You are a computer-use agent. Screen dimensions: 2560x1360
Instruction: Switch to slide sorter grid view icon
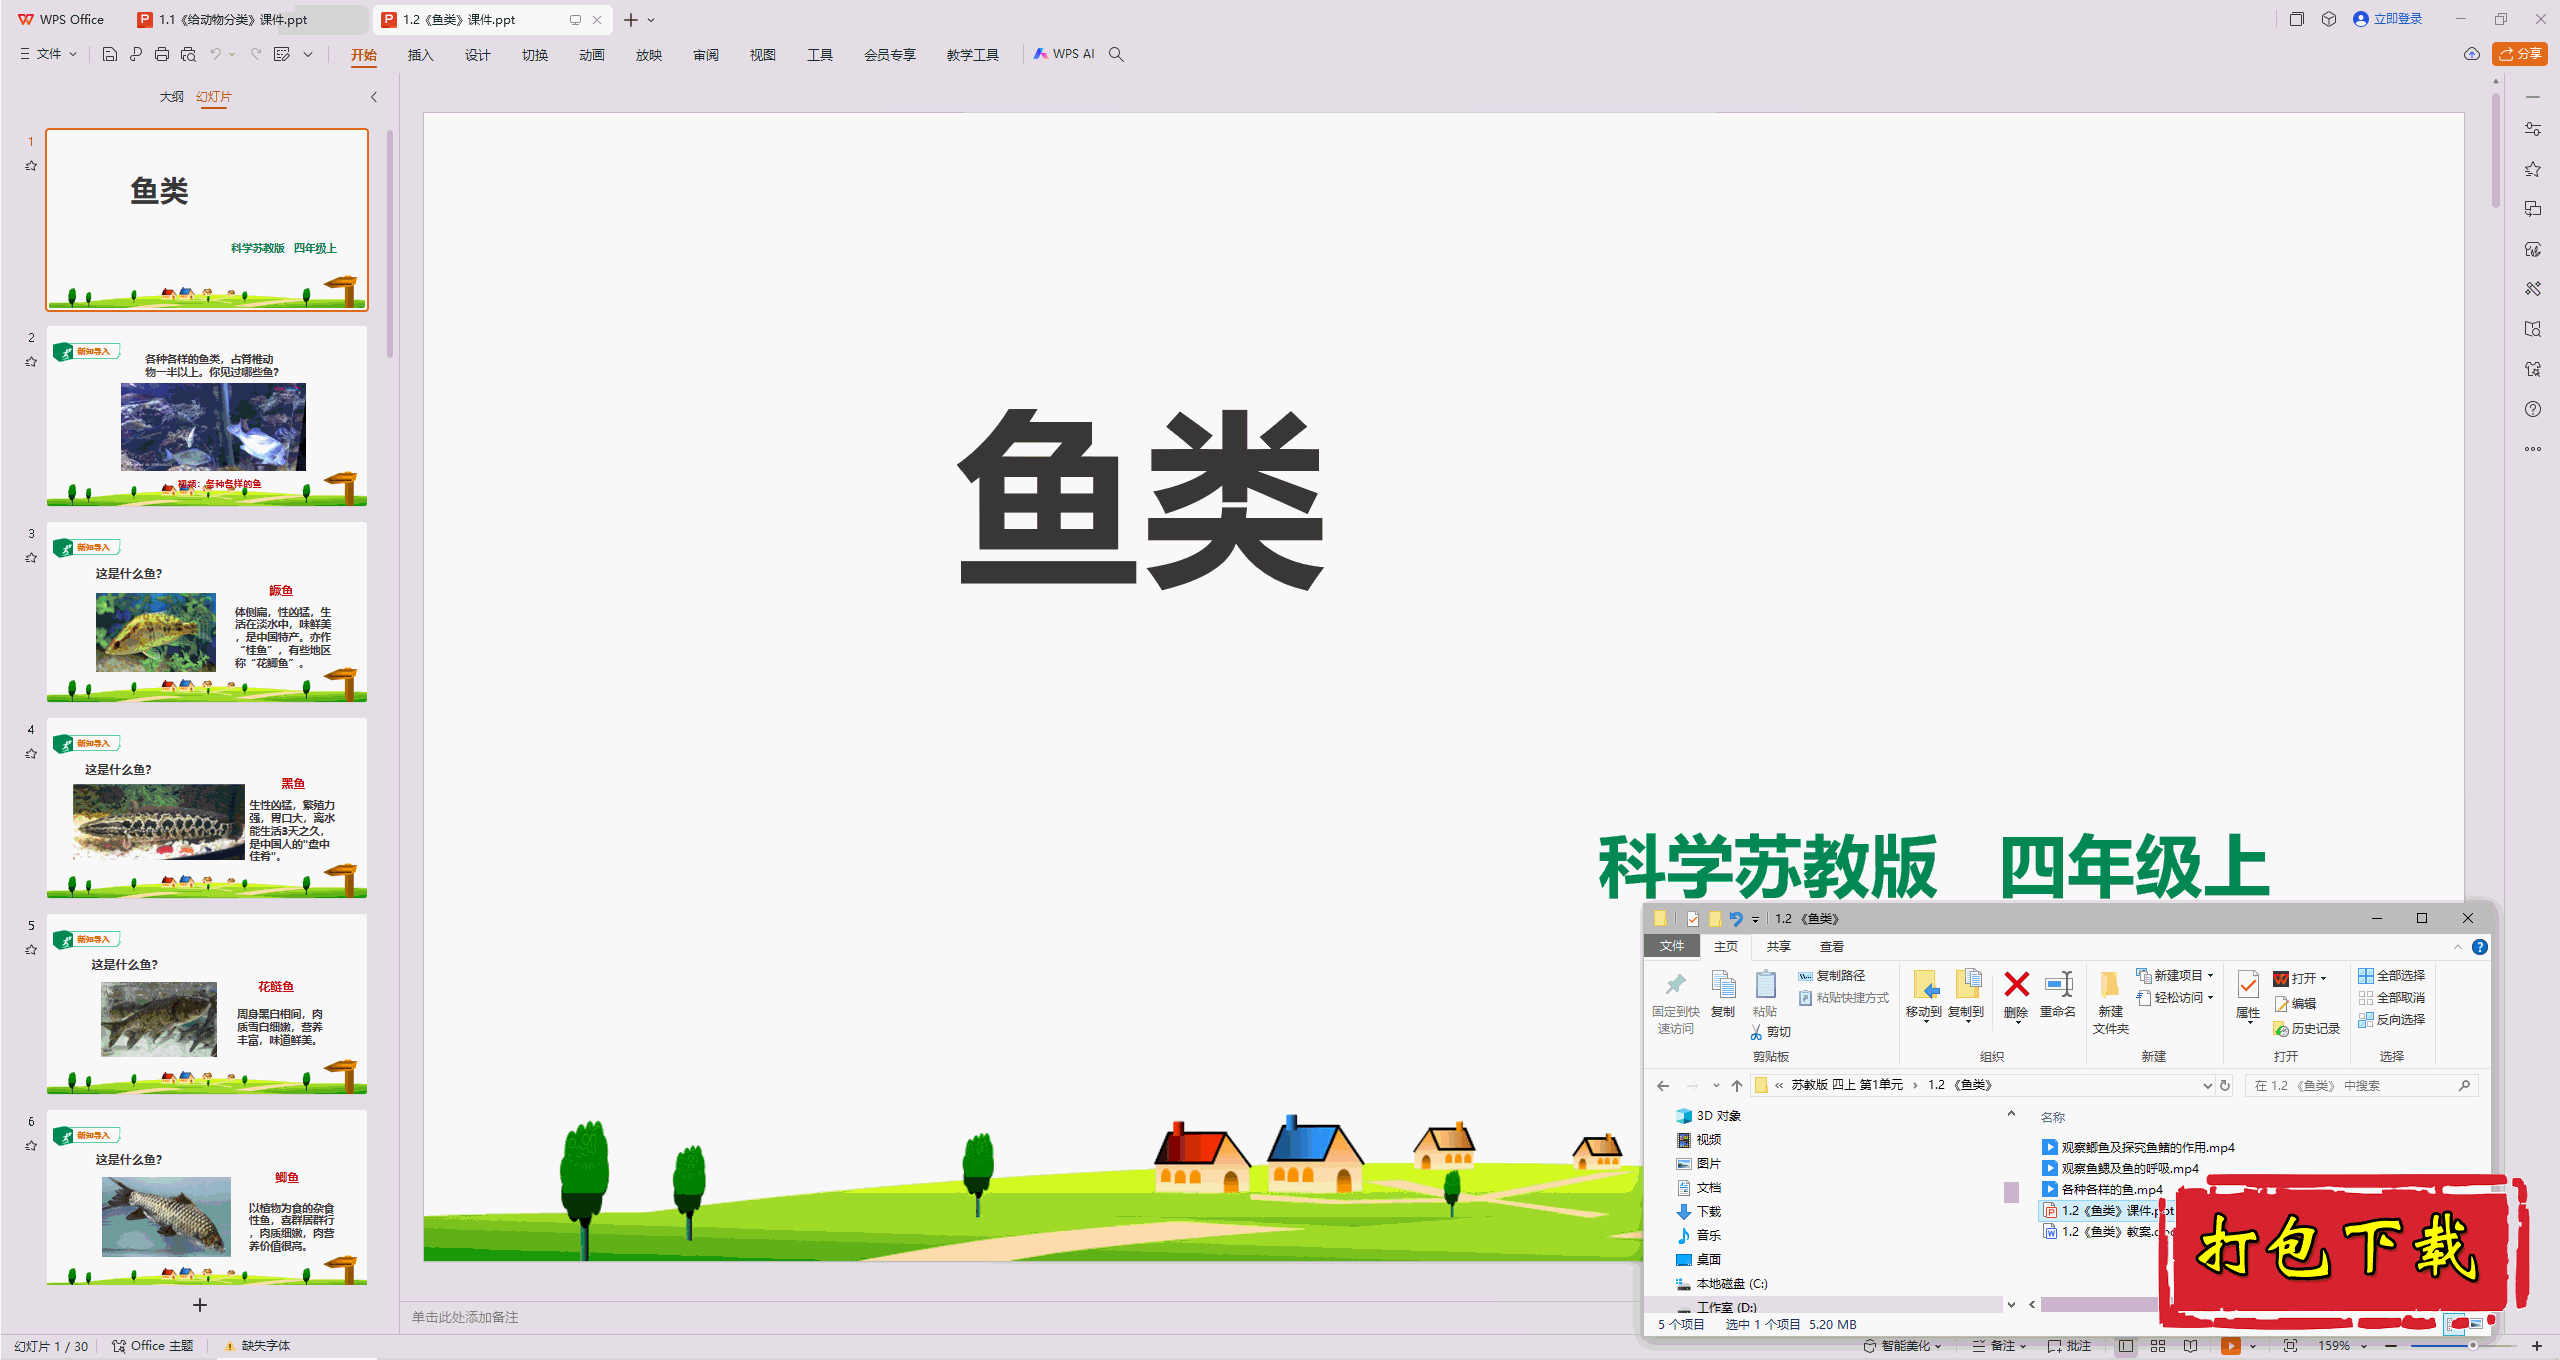[2158, 1346]
